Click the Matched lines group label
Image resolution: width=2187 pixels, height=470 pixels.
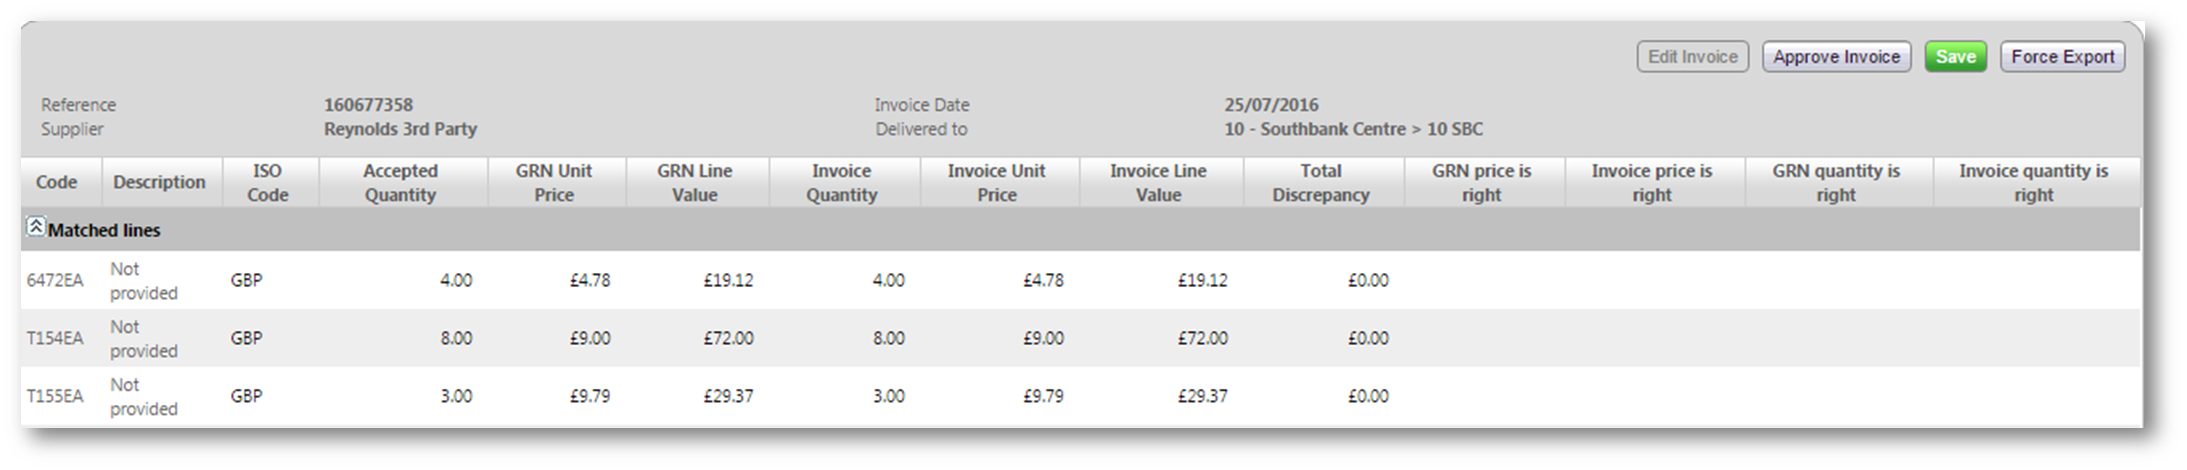click(104, 230)
